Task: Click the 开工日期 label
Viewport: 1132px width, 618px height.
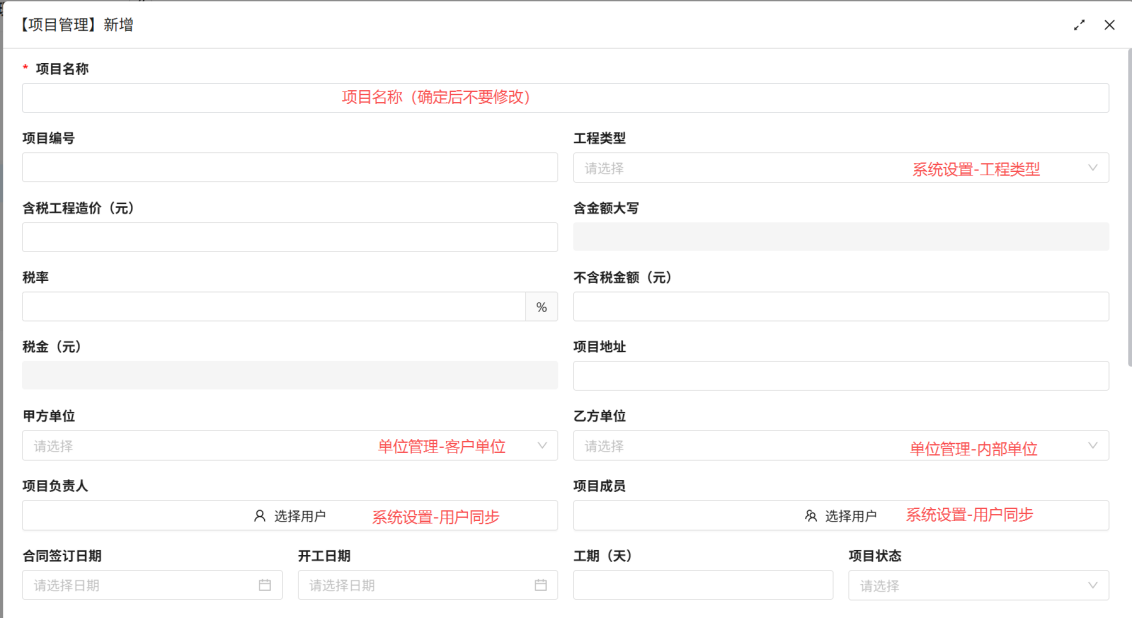Action: click(324, 556)
